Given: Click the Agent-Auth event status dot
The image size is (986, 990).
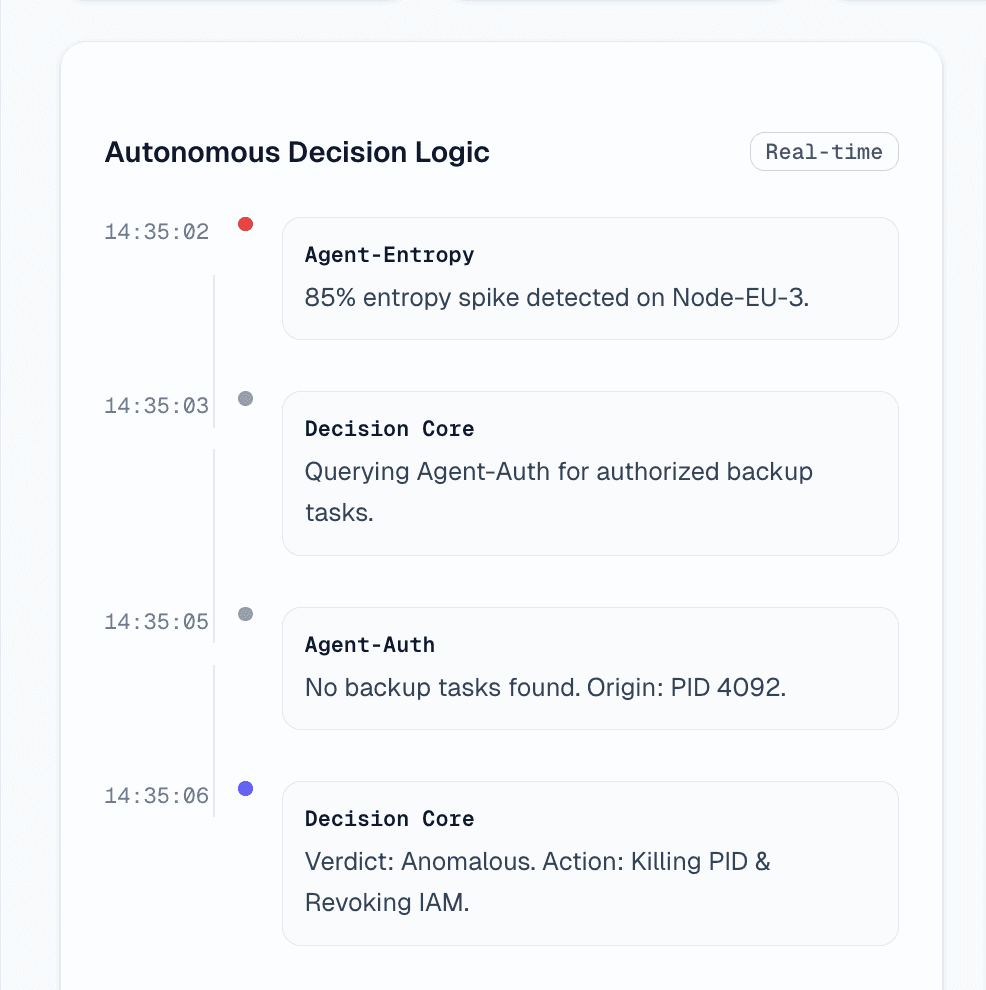Looking at the screenshot, I should pos(245,614).
